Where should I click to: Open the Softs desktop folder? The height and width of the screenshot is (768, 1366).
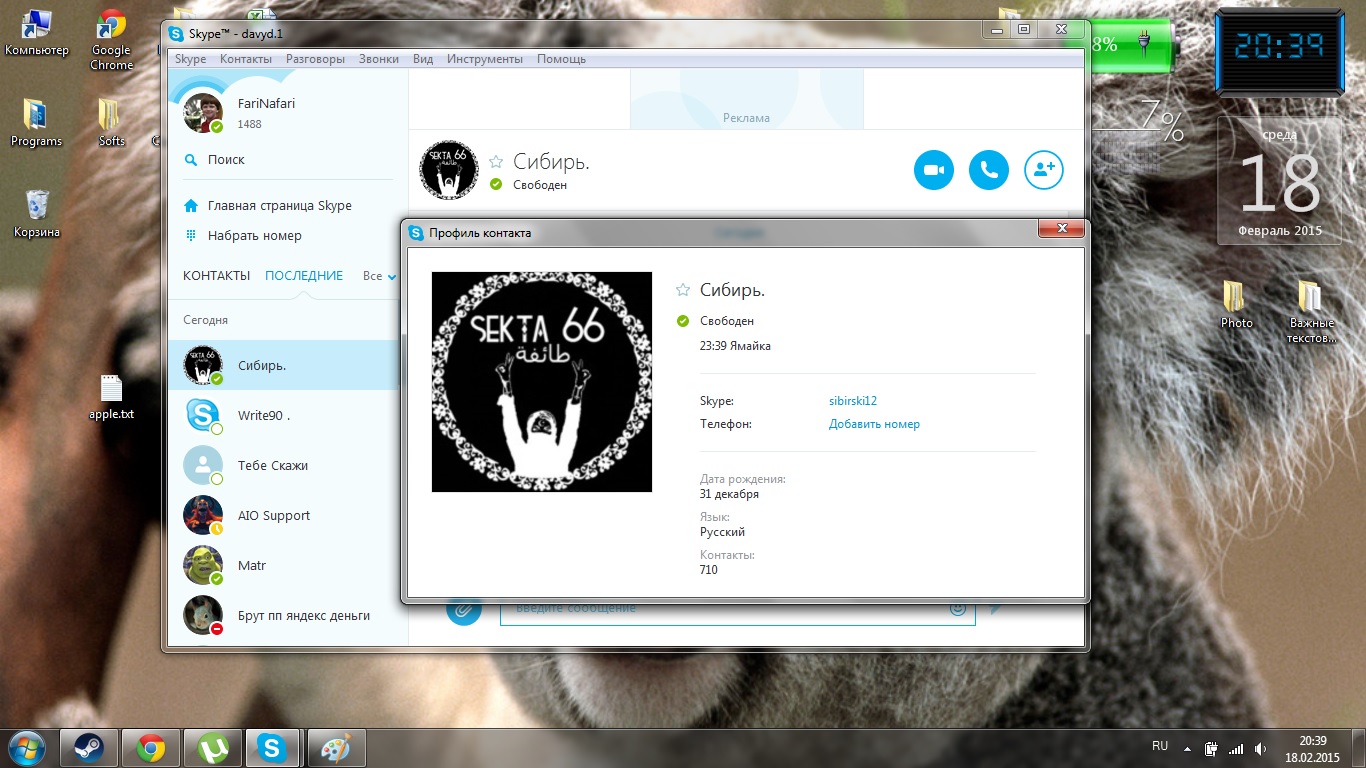(x=111, y=123)
